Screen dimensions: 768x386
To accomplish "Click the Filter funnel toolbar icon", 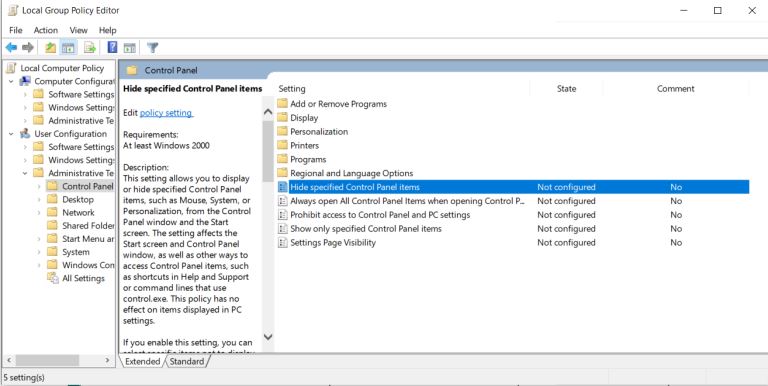I will coord(152,48).
